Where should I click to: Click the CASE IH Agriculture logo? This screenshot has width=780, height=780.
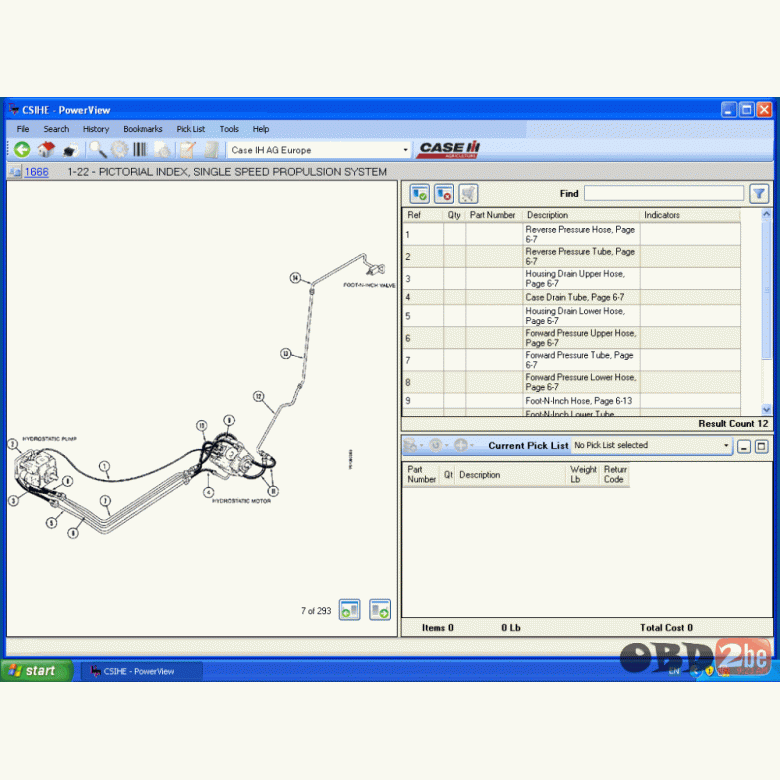click(x=448, y=149)
